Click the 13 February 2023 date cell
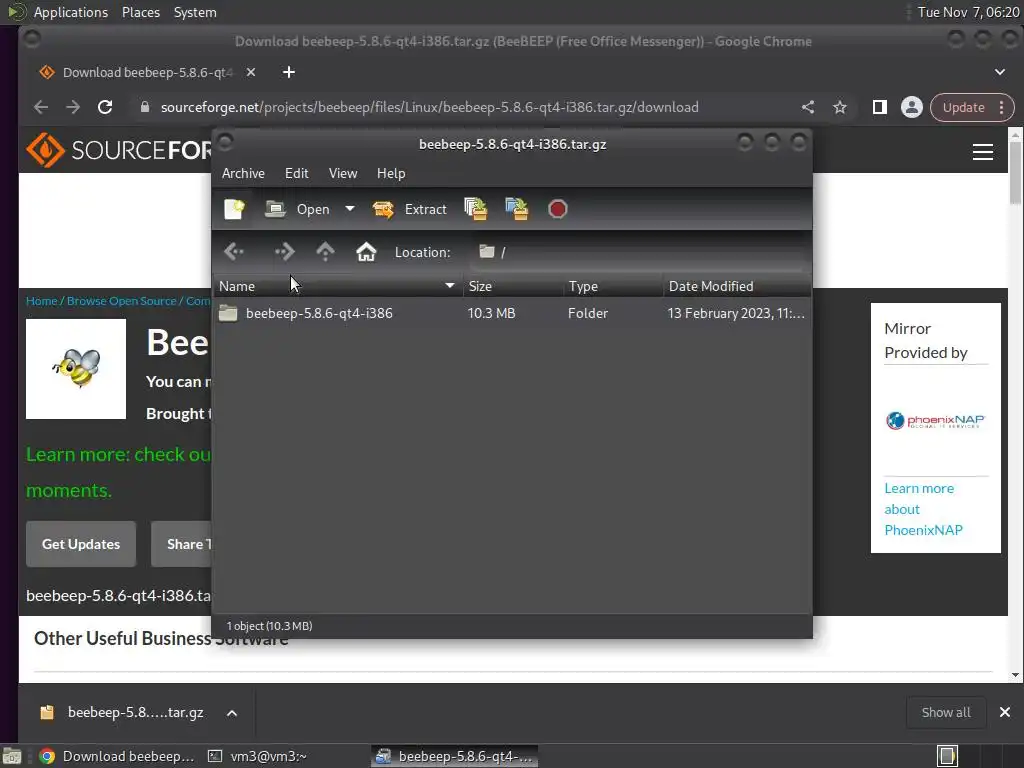Image resolution: width=1024 pixels, height=768 pixels. pos(736,313)
